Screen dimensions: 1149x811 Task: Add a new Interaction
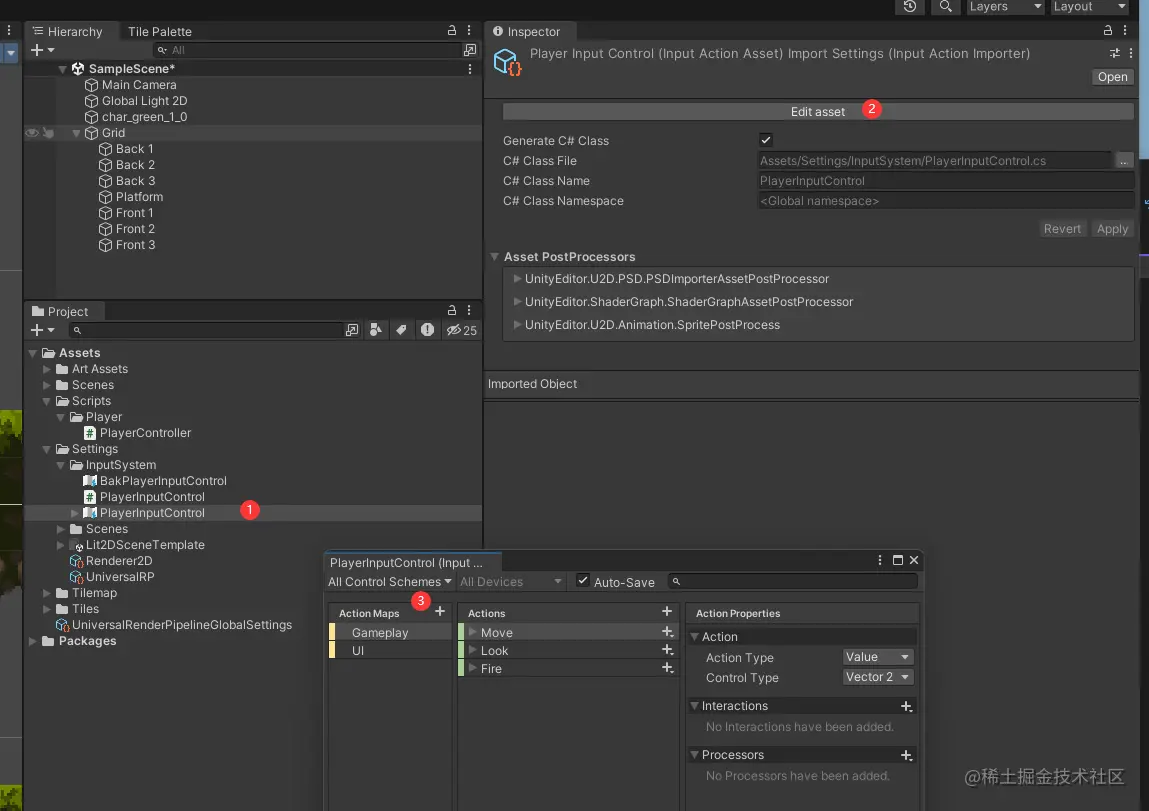click(906, 706)
